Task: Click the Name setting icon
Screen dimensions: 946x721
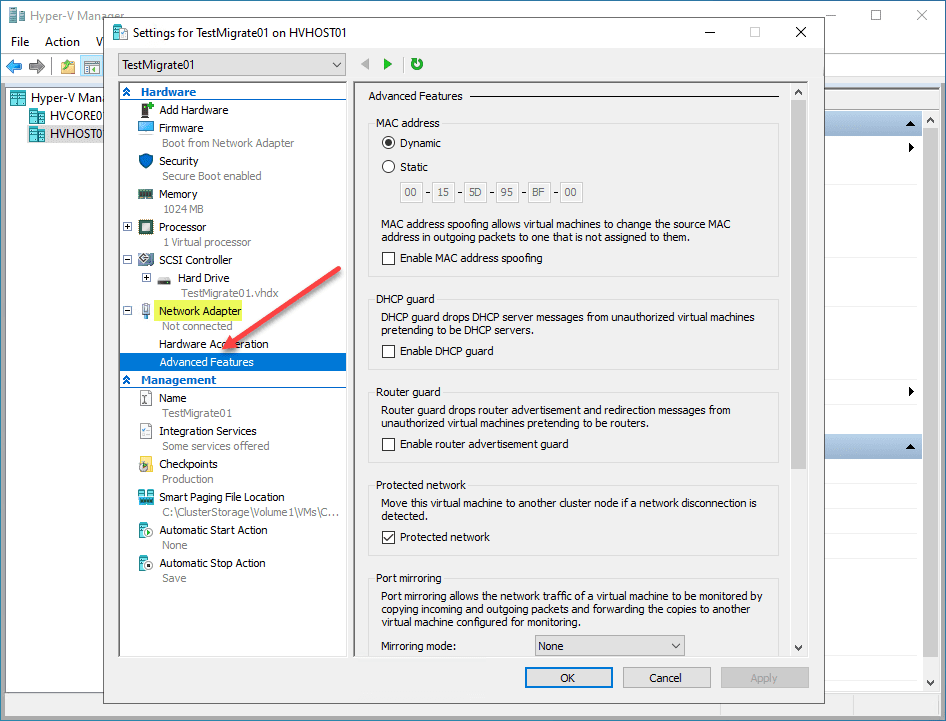Action: [146, 398]
